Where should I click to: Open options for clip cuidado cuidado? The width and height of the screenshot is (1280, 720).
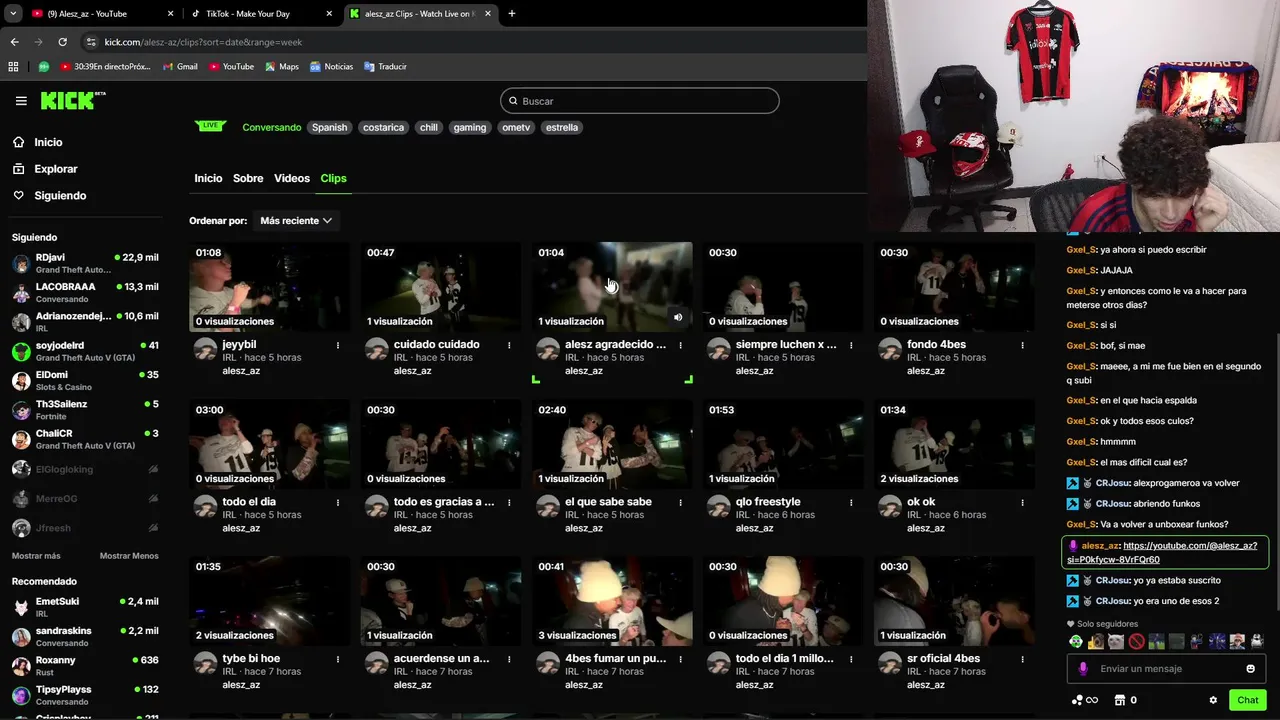point(509,345)
